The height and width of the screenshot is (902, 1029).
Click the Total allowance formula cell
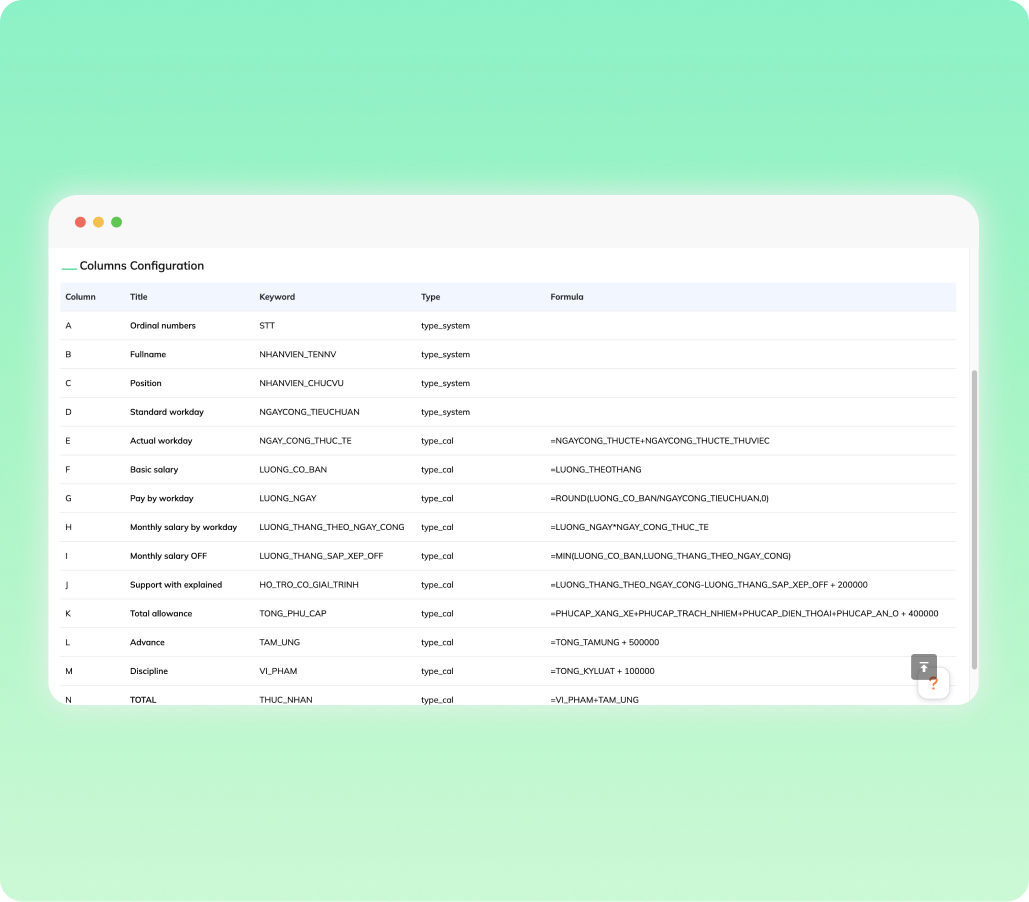743,613
